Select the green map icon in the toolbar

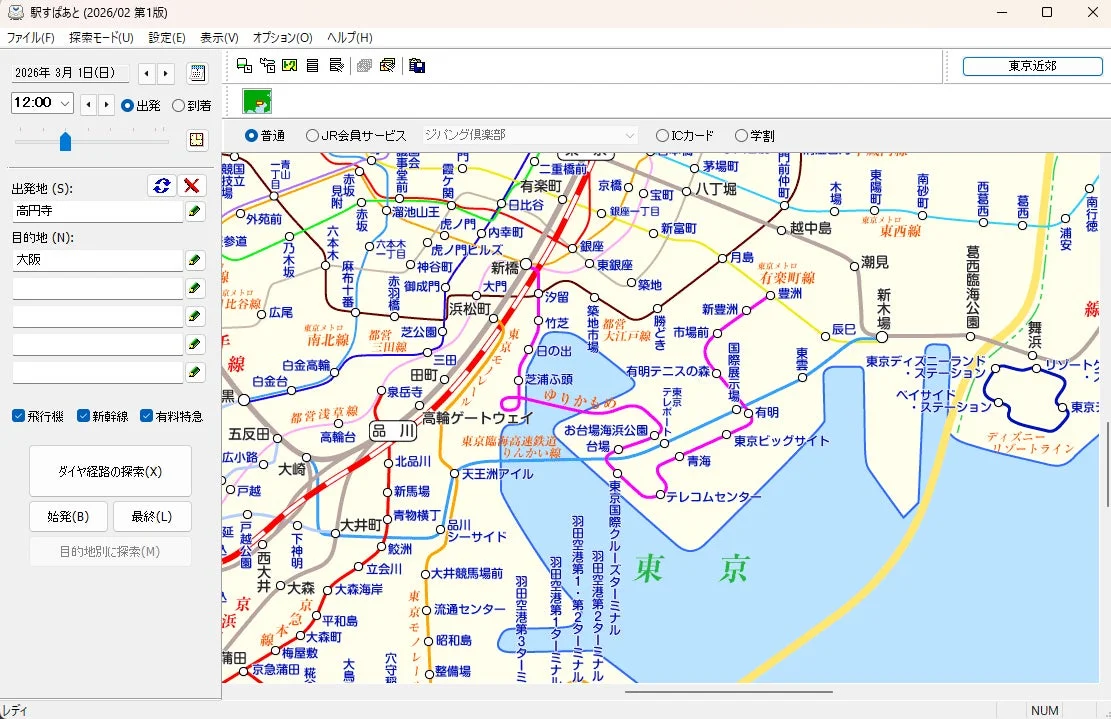289,66
